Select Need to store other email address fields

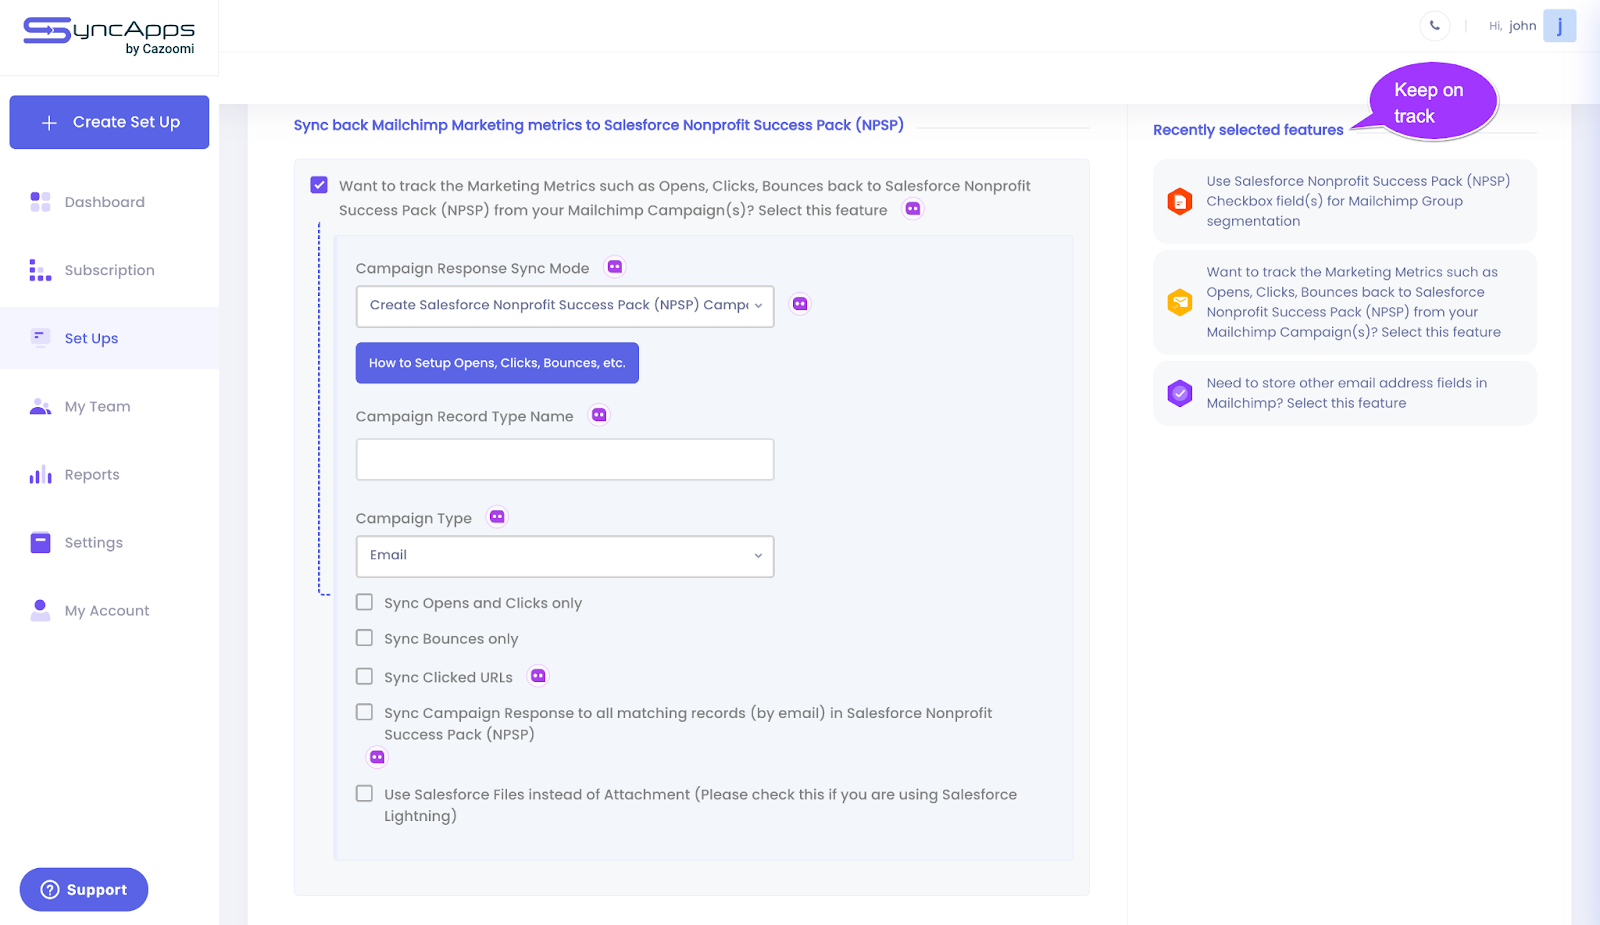[x=1345, y=393]
